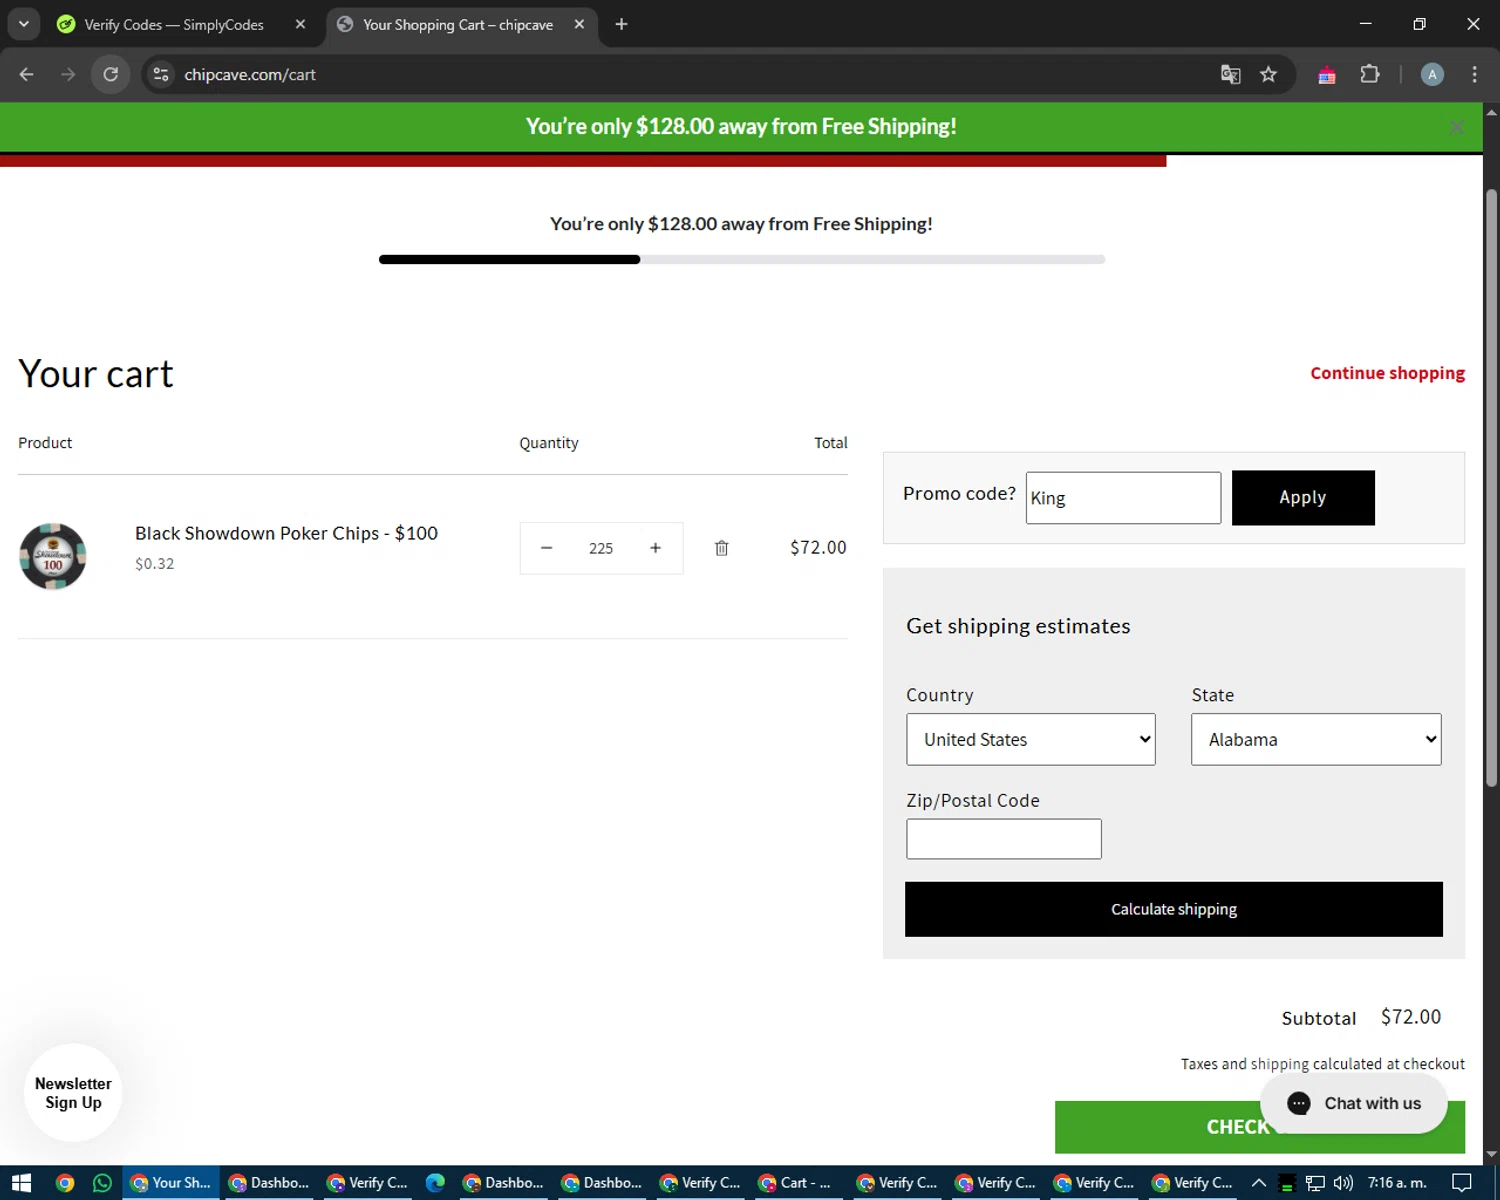1500x1200 pixels.
Task: Open the volume speaker tray icon
Action: [x=1343, y=1183]
